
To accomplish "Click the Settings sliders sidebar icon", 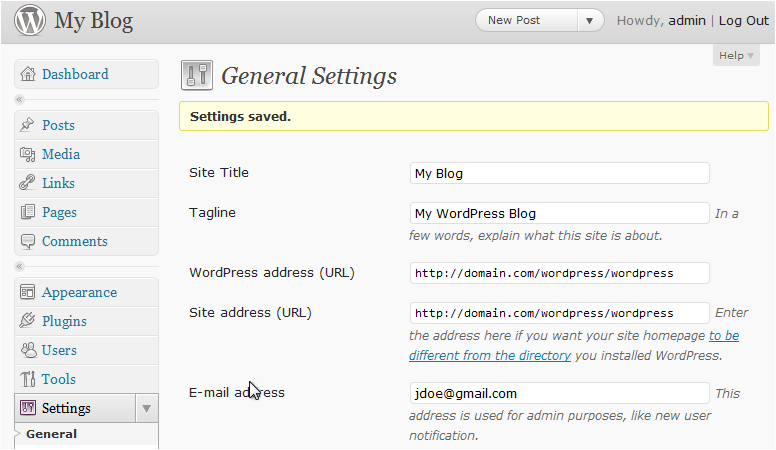I will 28,408.
